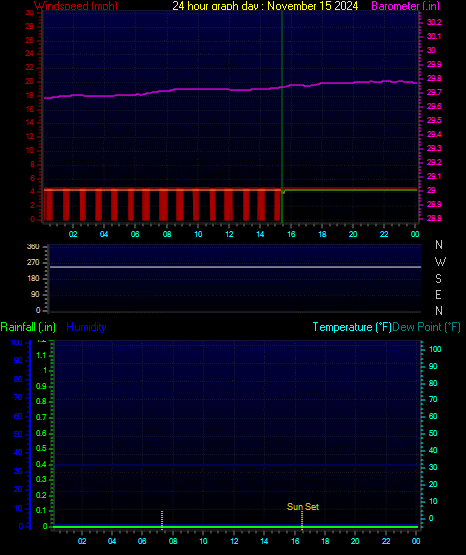Click the W compass label
This screenshot has height=555, width=466.
click(x=440, y=262)
